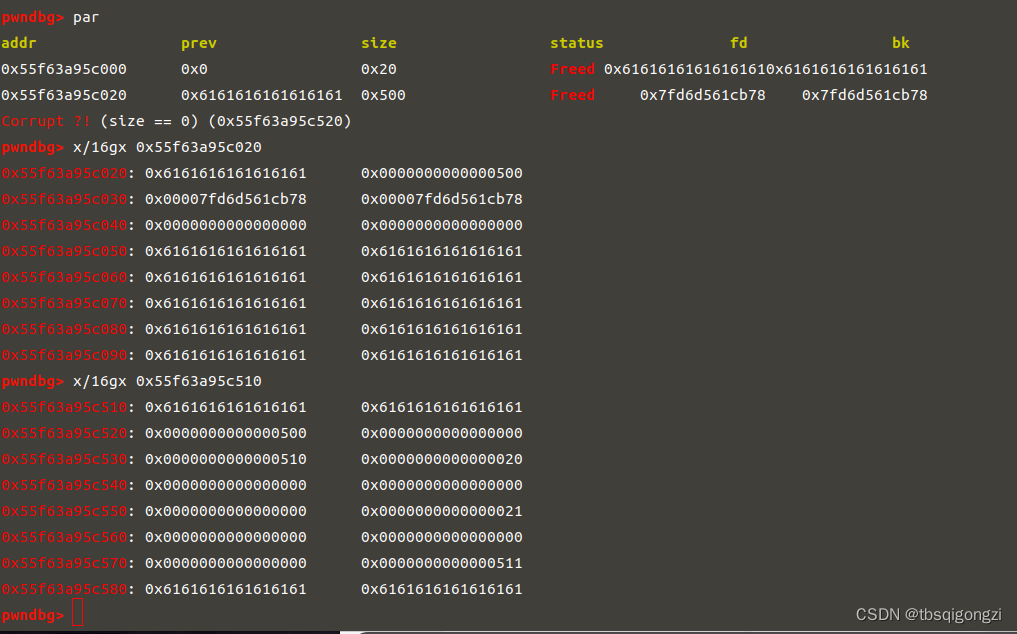Click the red address label "0x55f63a95c530:"

tap(68, 459)
